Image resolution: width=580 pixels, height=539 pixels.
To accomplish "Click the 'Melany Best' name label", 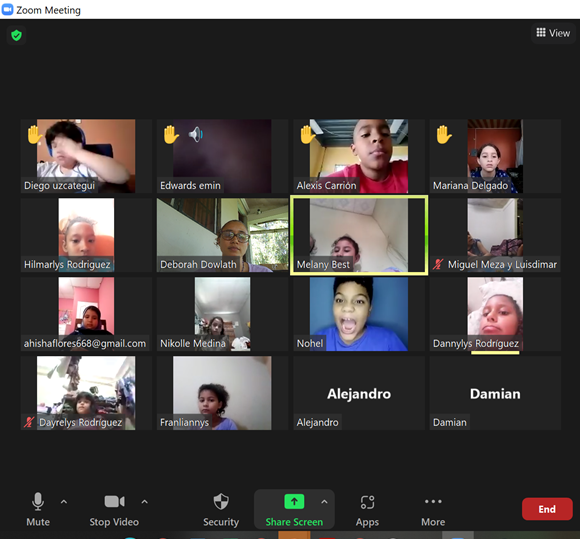I will click(323, 265).
